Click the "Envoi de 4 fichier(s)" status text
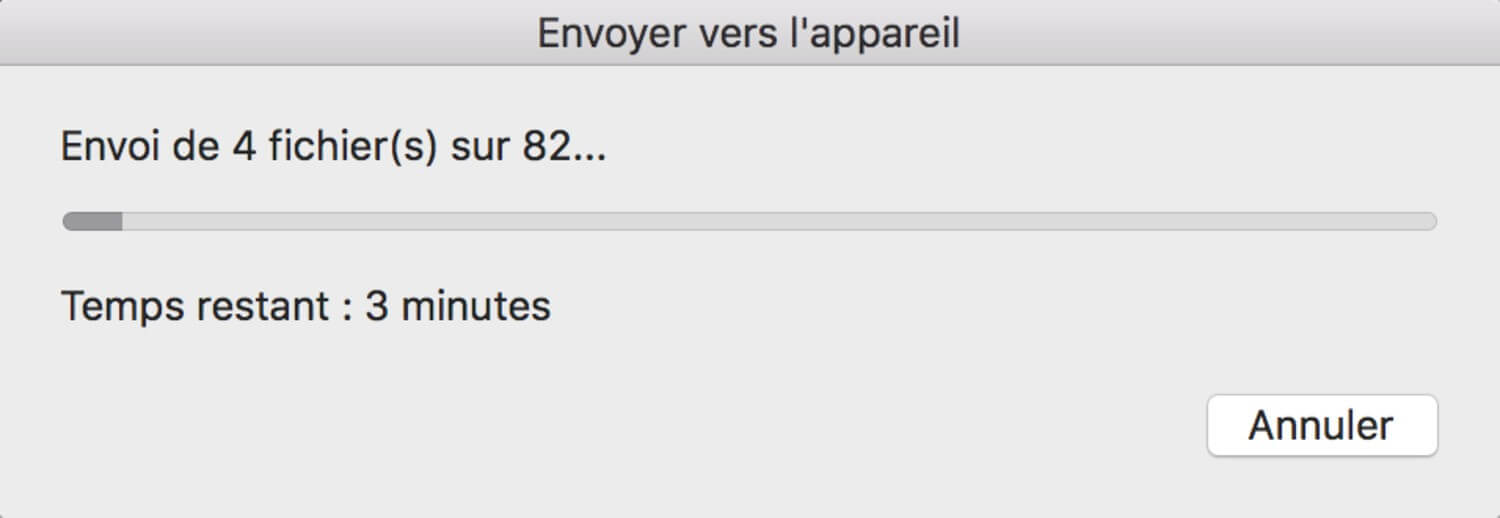The image size is (1500, 518). tap(249, 149)
